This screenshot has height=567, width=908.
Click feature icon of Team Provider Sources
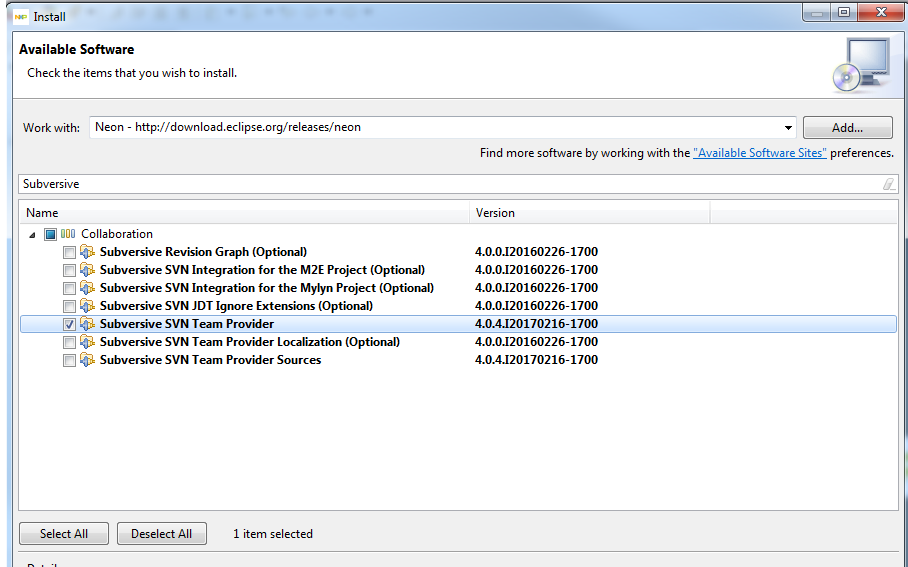pyautogui.click(x=87, y=360)
